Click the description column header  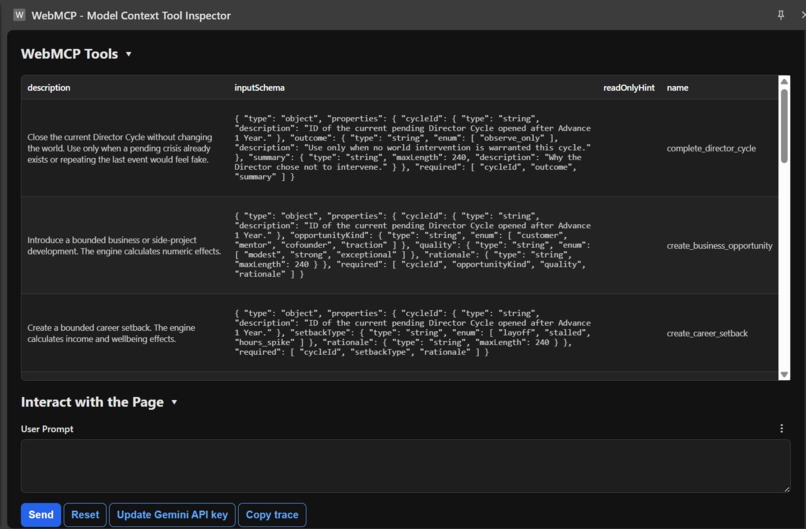point(49,87)
